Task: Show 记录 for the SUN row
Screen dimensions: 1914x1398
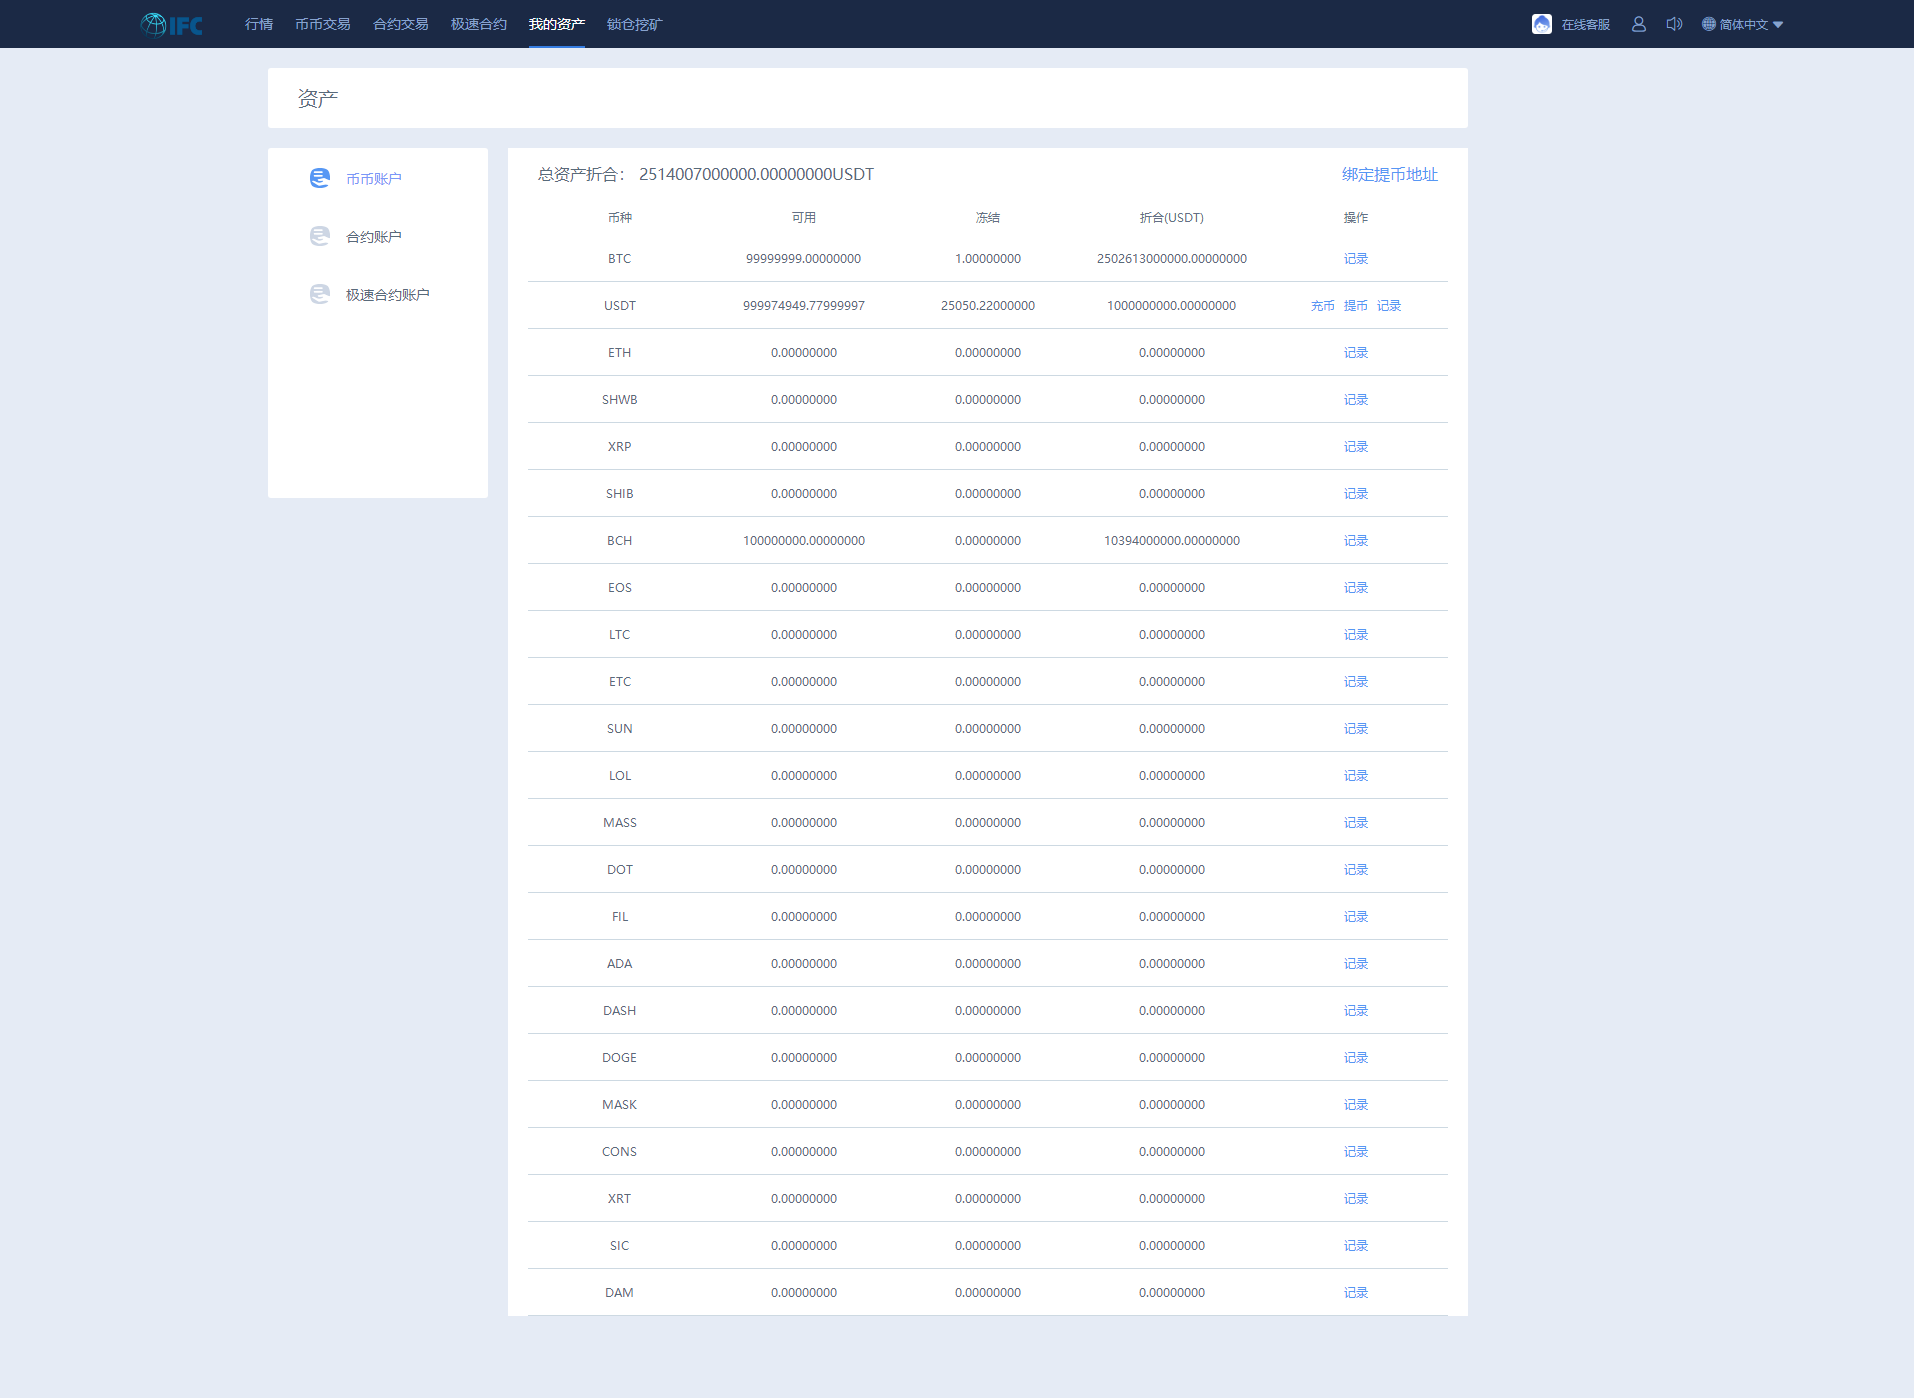Action: 1356,728
